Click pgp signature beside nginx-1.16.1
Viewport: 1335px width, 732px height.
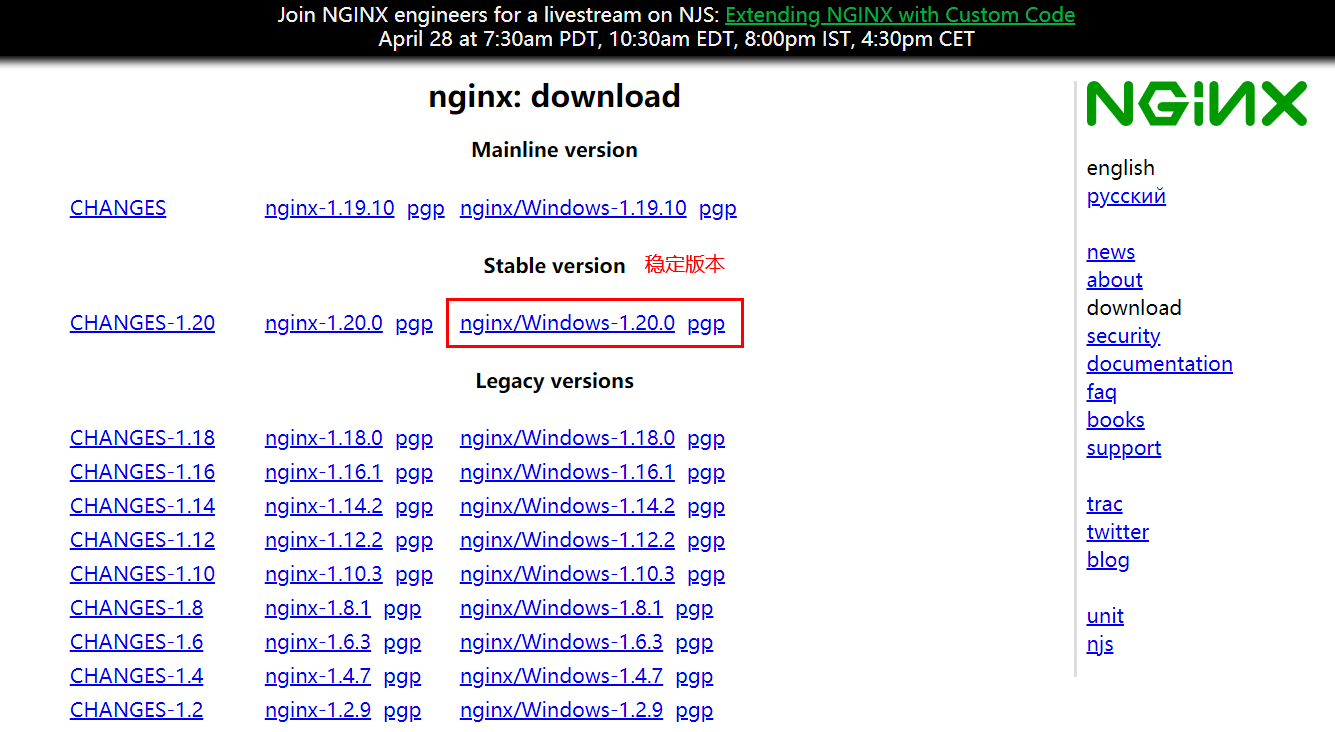pyautogui.click(x=414, y=472)
